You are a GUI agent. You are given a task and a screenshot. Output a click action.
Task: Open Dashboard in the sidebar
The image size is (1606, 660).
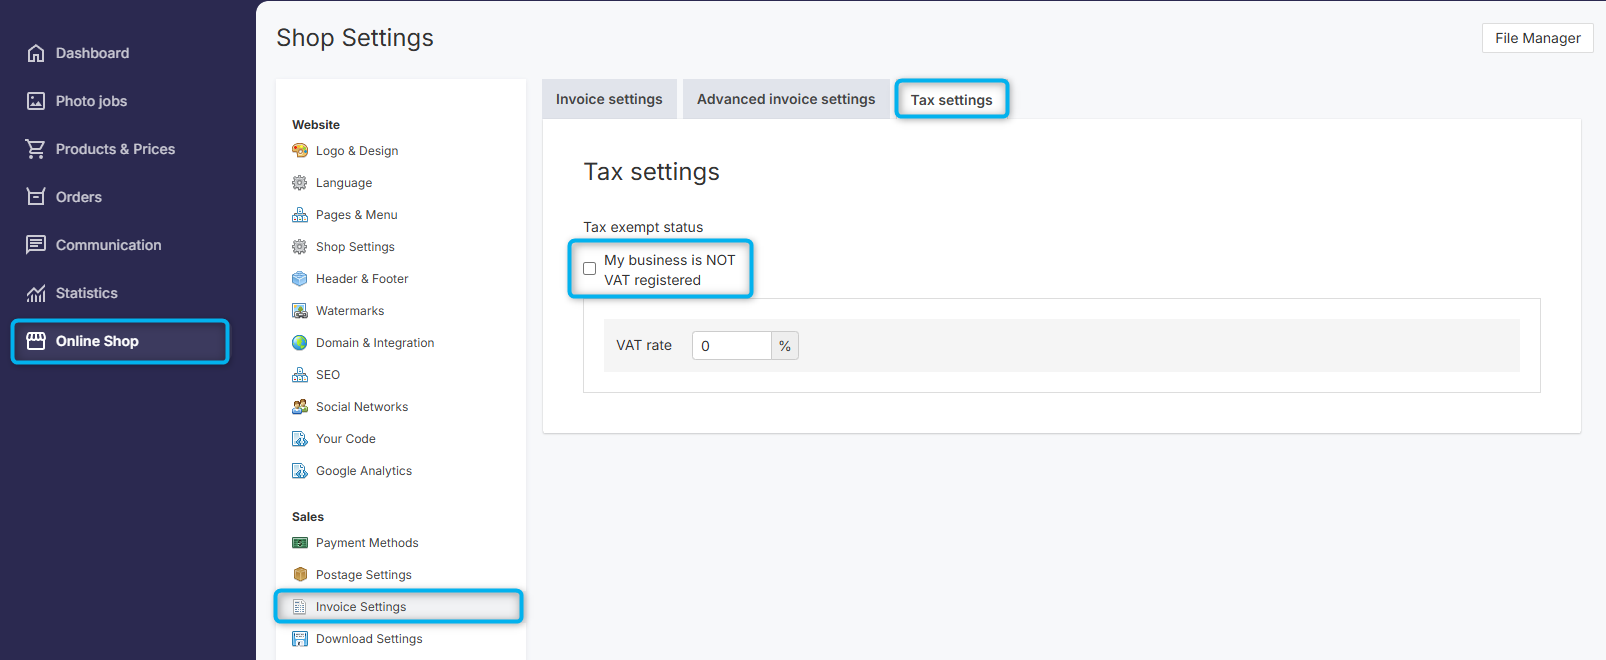tap(92, 53)
